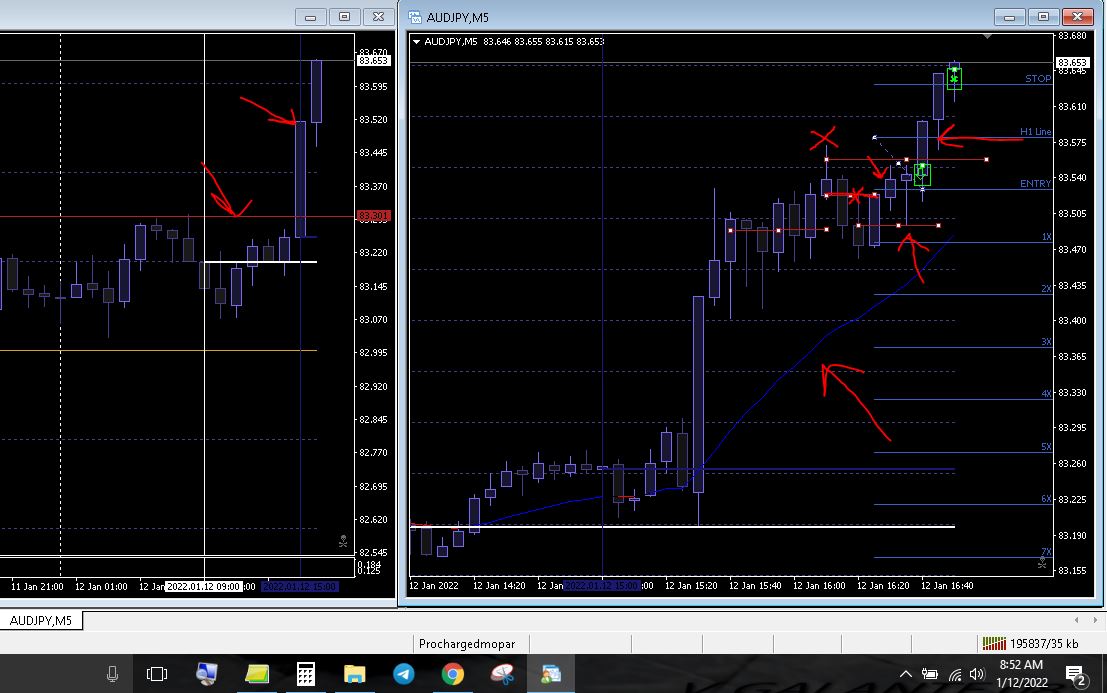The width and height of the screenshot is (1107, 693).
Task: Select the 7X level label
Action: coord(1046,552)
